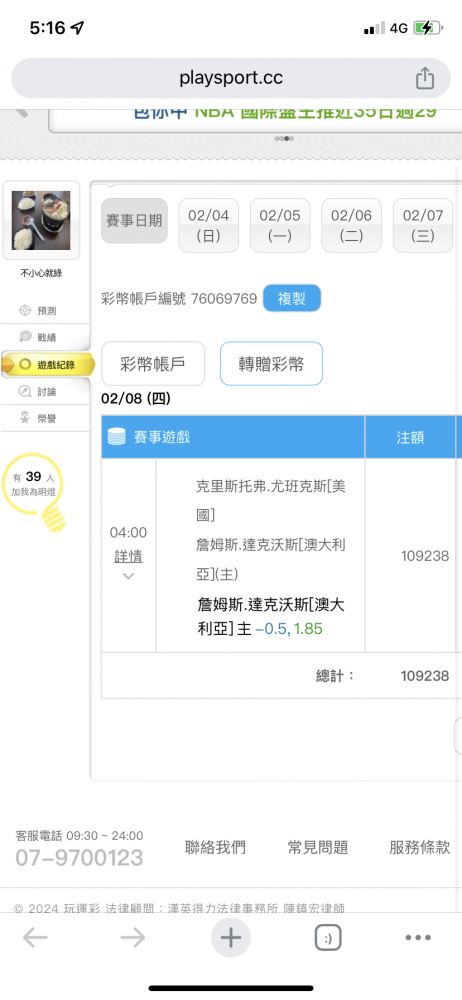Tap the user profile food photo
Viewport: 462px width, 1000px height.
(x=41, y=220)
